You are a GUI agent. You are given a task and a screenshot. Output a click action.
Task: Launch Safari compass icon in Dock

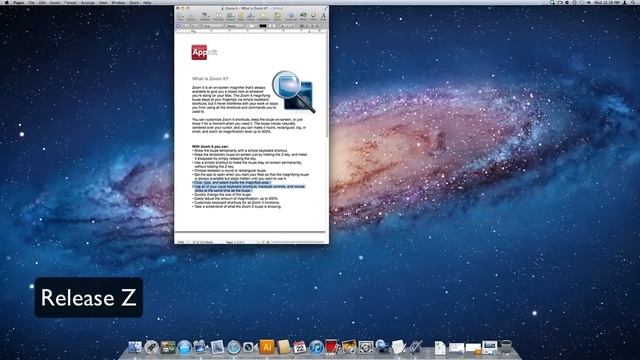tap(234, 347)
